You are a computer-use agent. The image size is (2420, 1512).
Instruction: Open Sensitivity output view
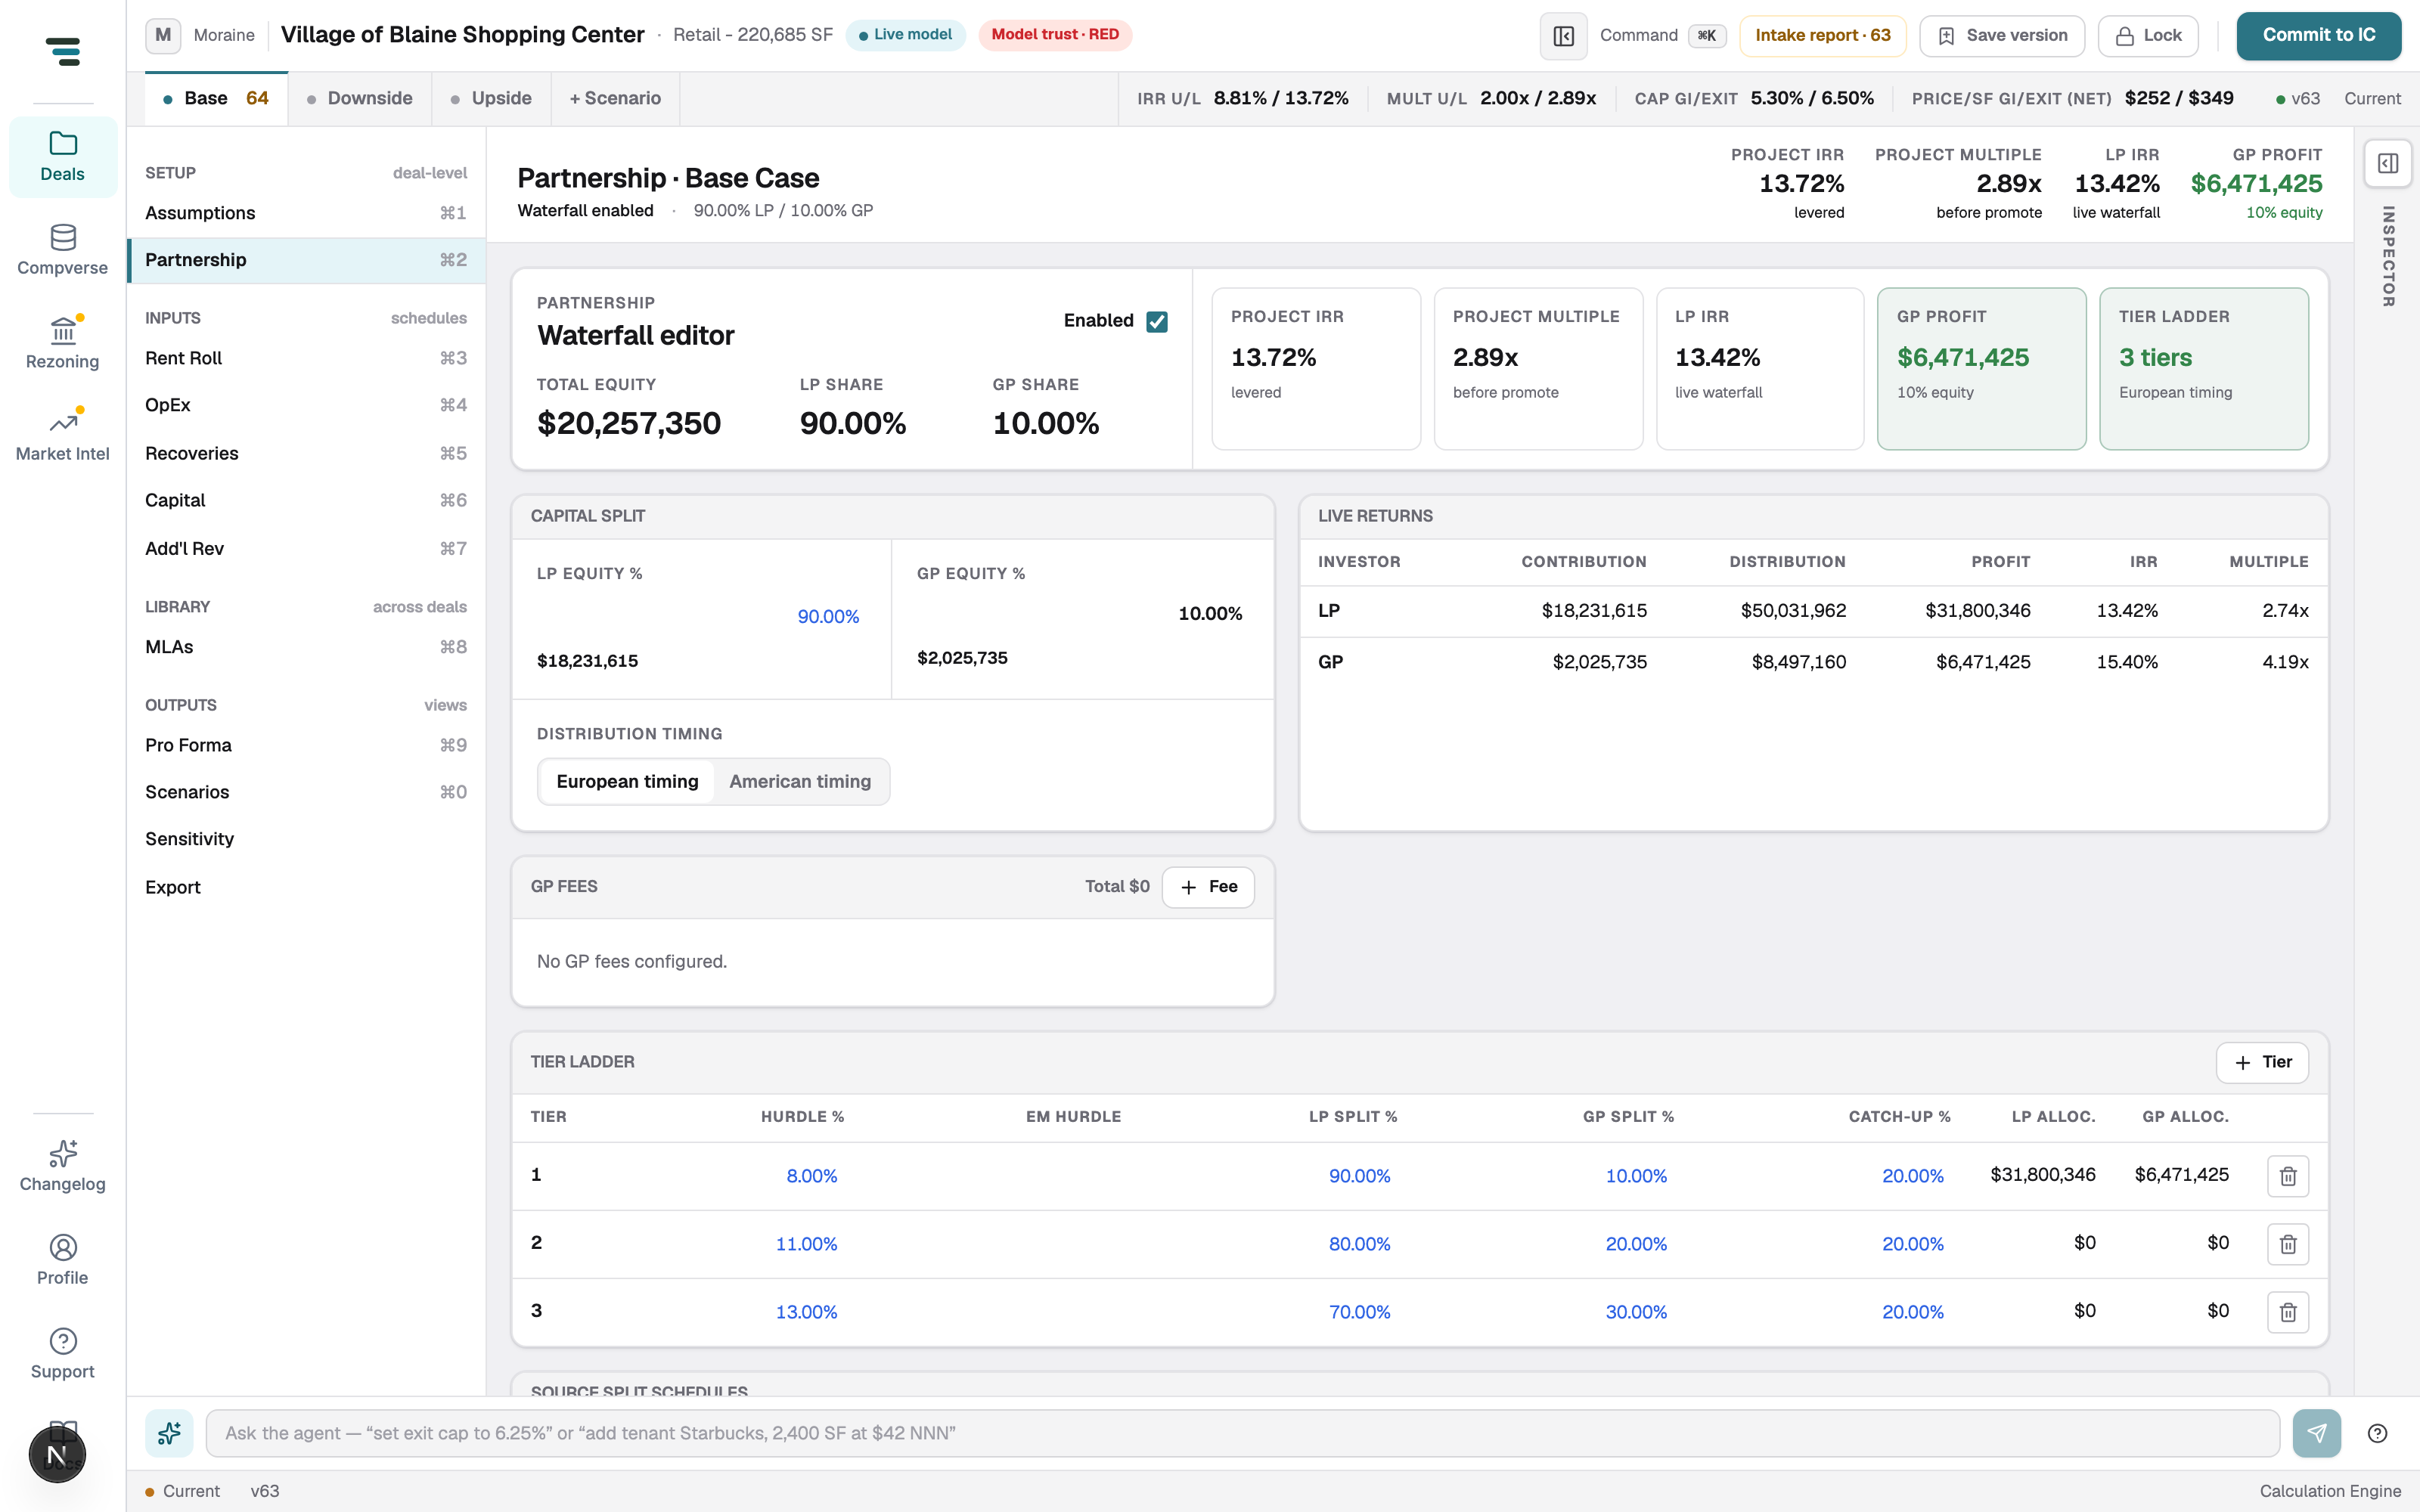coord(306,839)
